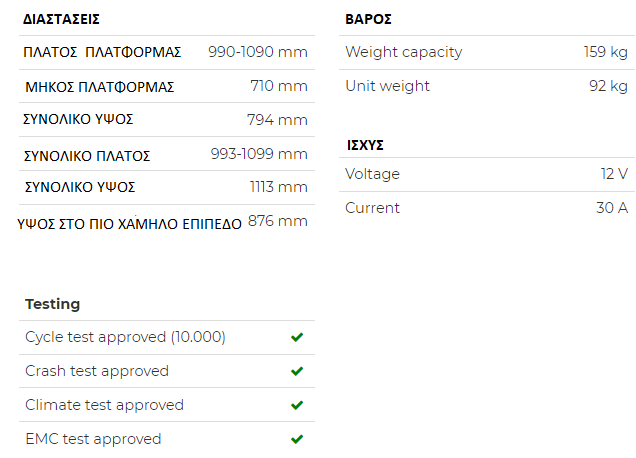Click the 993-1099 mm total width value
Image resolution: width=636 pixels, height=458 pixels.
click(259, 154)
